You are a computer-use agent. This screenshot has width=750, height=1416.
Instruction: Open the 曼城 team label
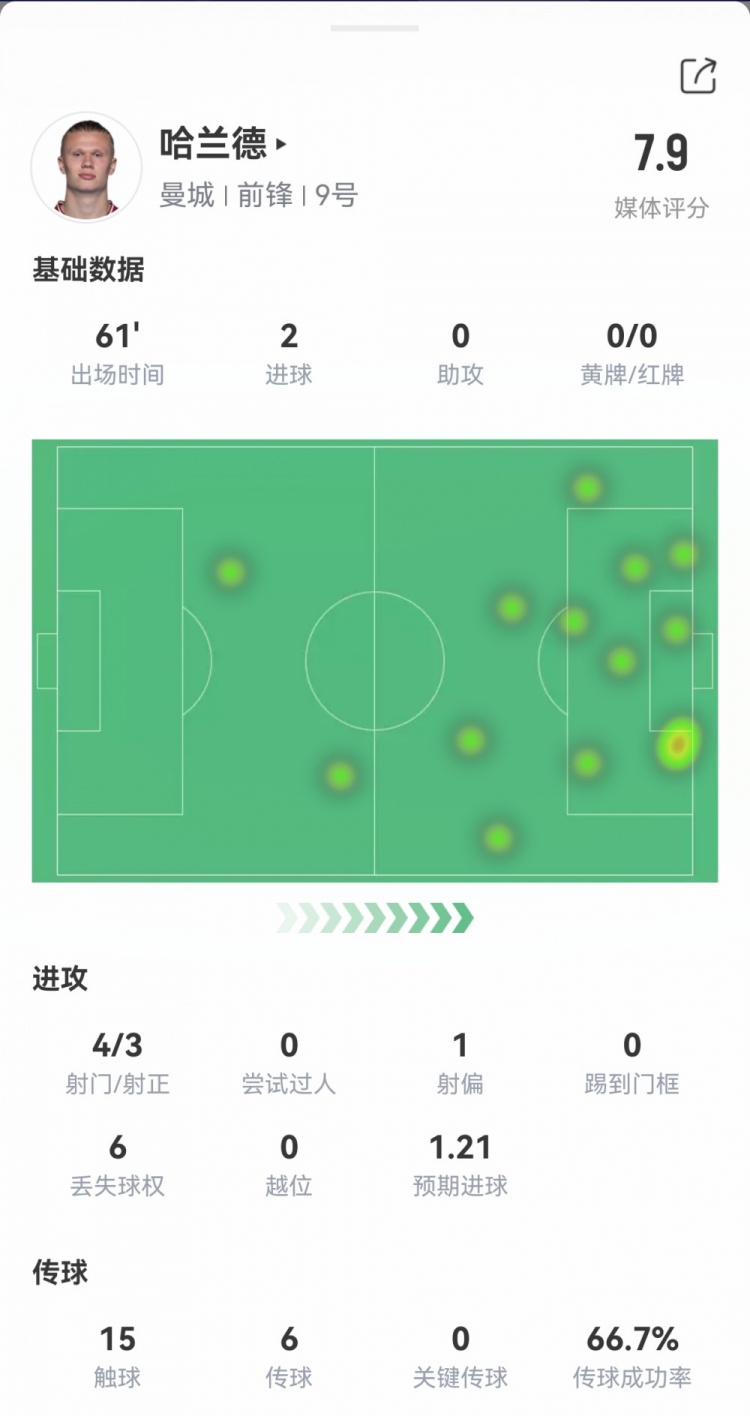[x=187, y=195]
